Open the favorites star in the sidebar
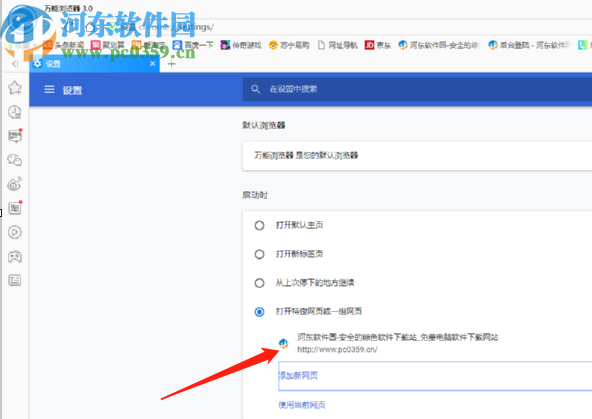 [15, 88]
